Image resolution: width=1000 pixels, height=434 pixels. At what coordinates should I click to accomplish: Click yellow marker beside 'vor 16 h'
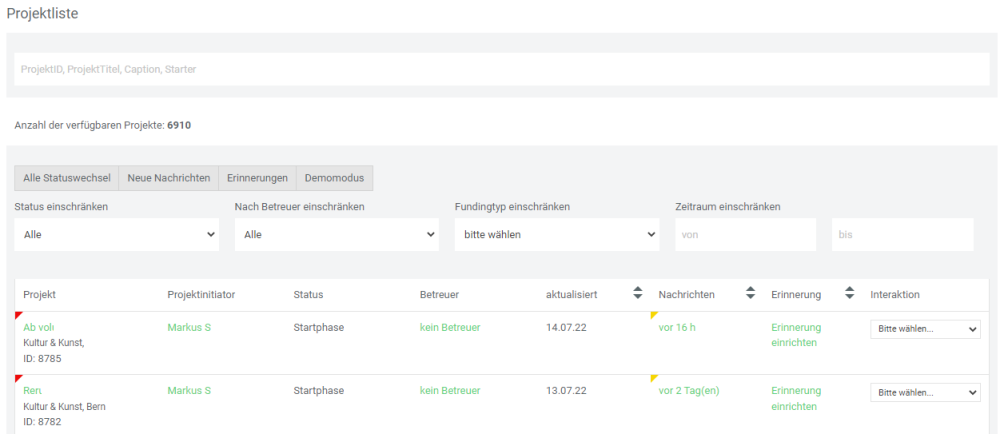coord(654,316)
